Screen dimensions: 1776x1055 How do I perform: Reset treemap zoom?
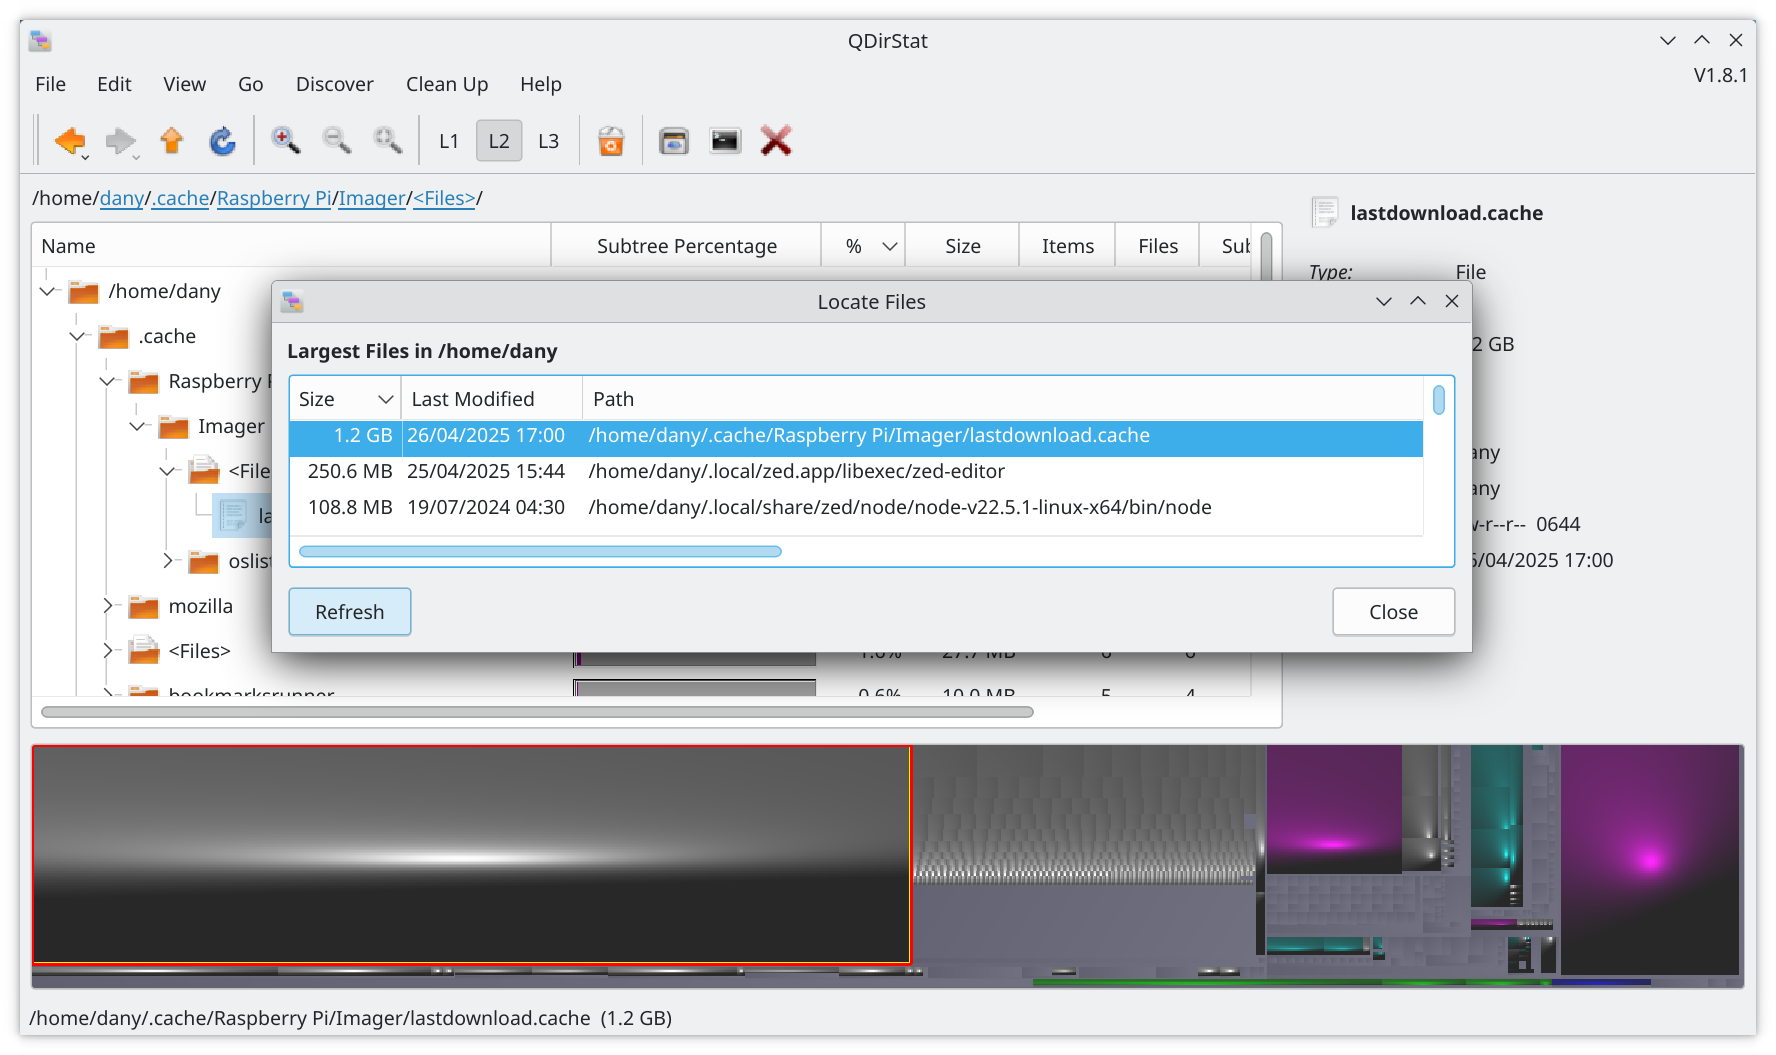click(x=388, y=141)
